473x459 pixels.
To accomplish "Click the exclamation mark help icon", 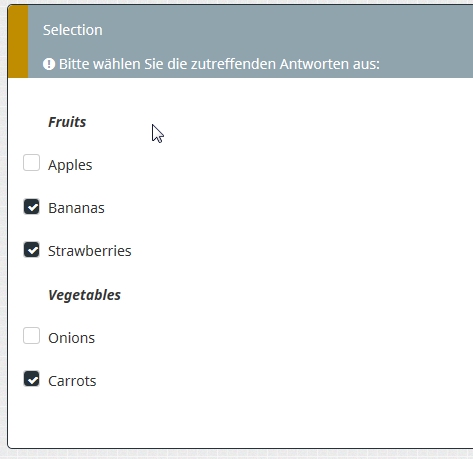I will (x=49, y=64).
